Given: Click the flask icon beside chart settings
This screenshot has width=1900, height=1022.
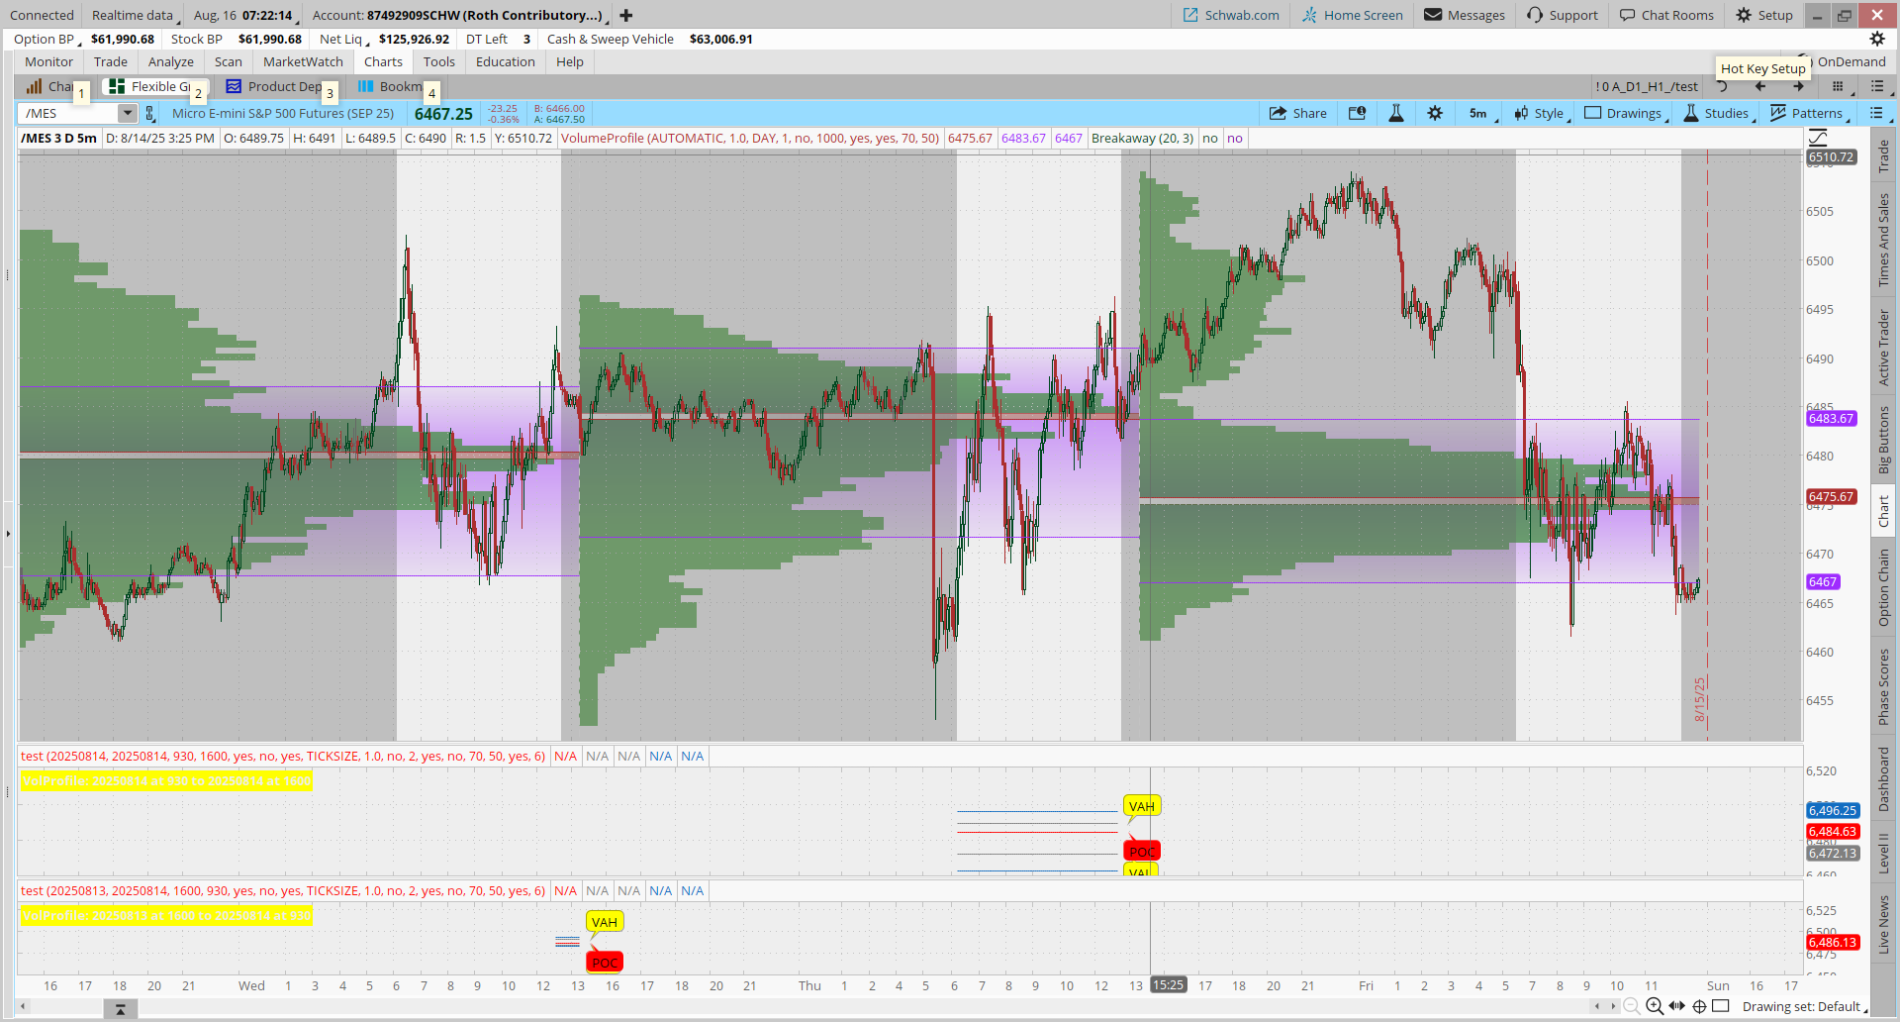Looking at the screenshot, I should point(1396,113).
